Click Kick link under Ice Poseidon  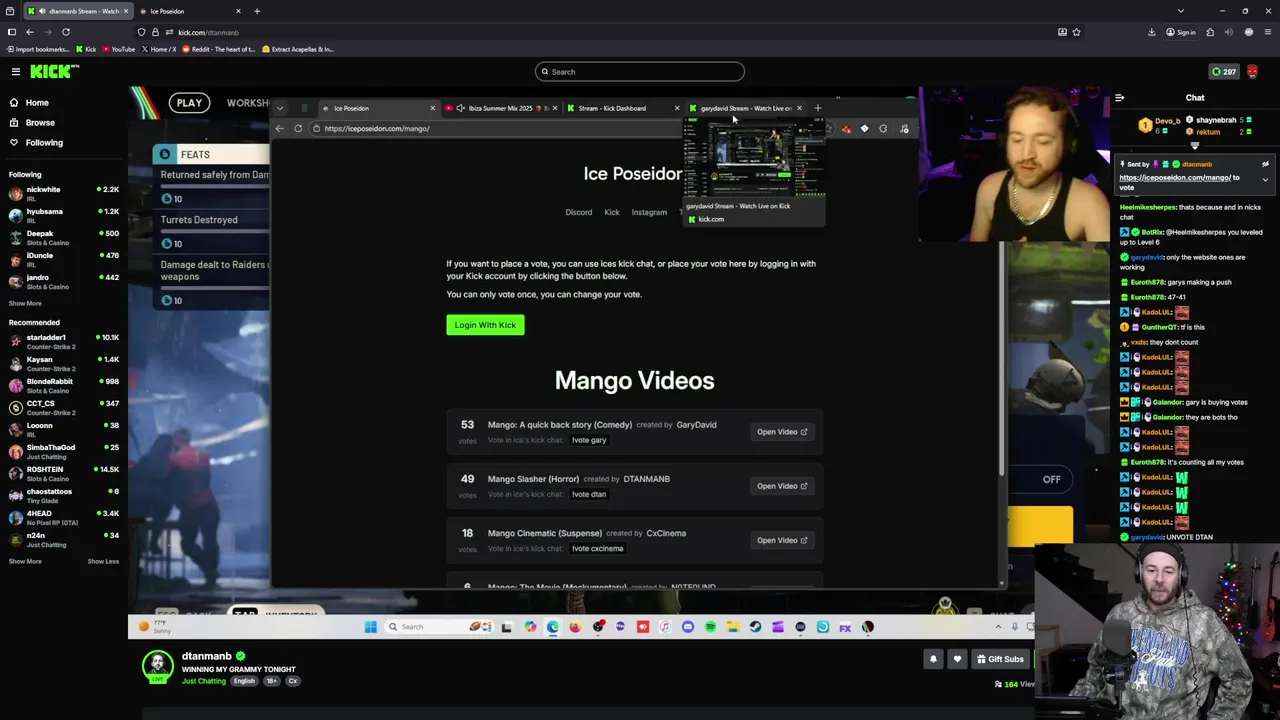611,212
